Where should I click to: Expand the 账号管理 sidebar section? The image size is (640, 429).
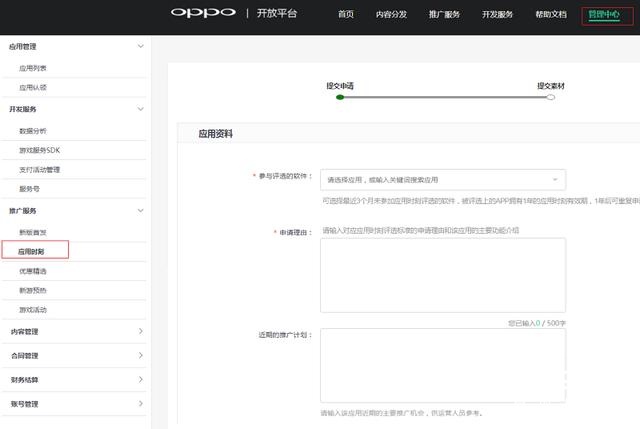coord(140,404)
